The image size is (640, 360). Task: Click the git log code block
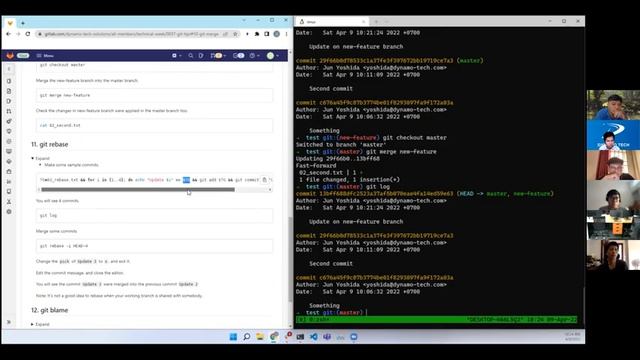click(154, 216)
